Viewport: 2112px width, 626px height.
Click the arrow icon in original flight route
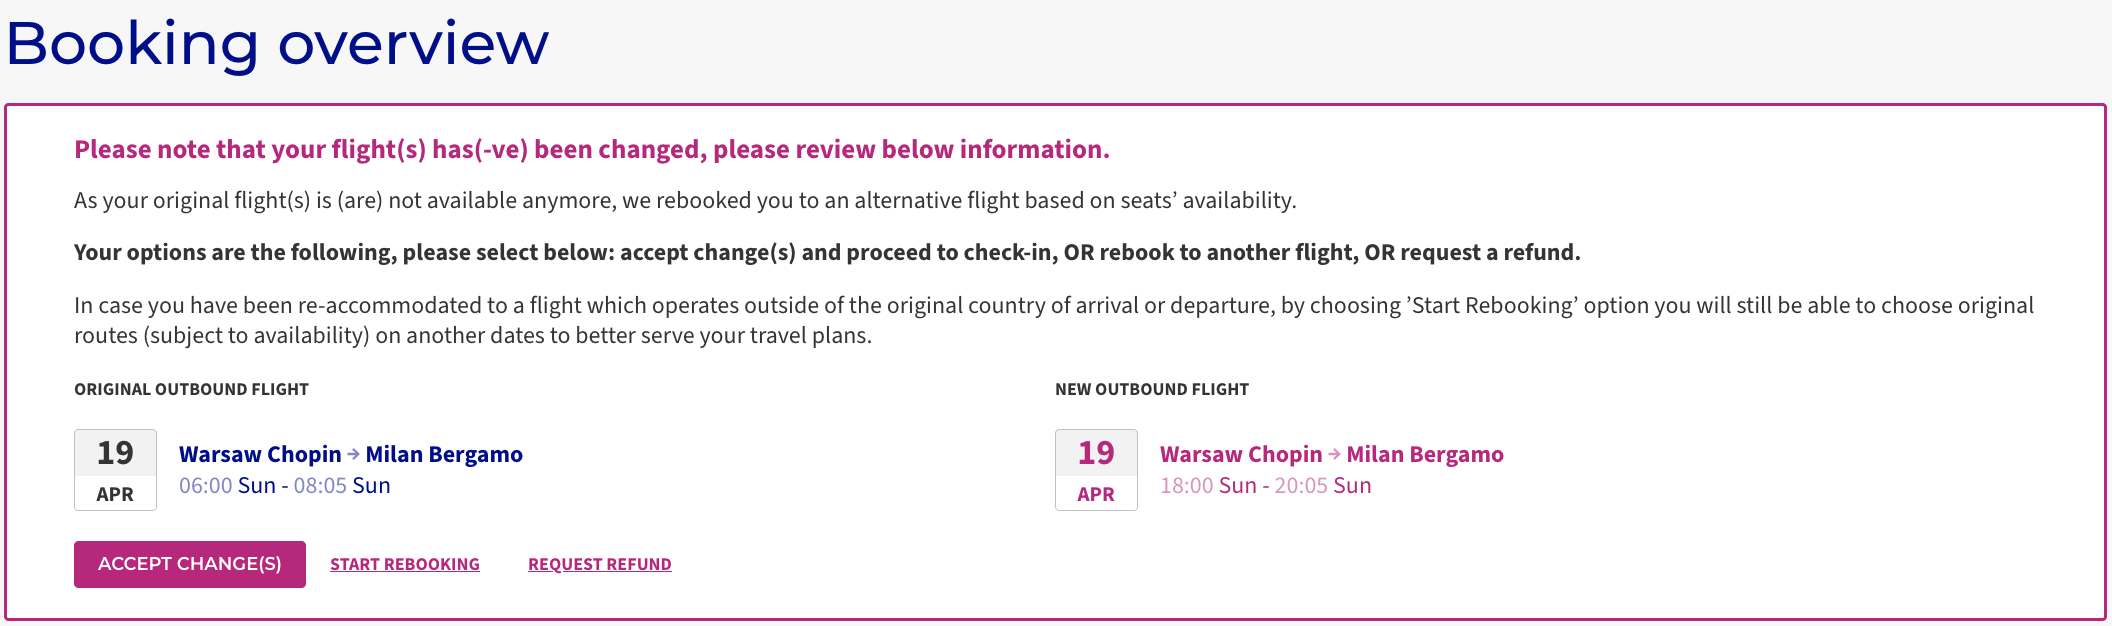point(353,454)
